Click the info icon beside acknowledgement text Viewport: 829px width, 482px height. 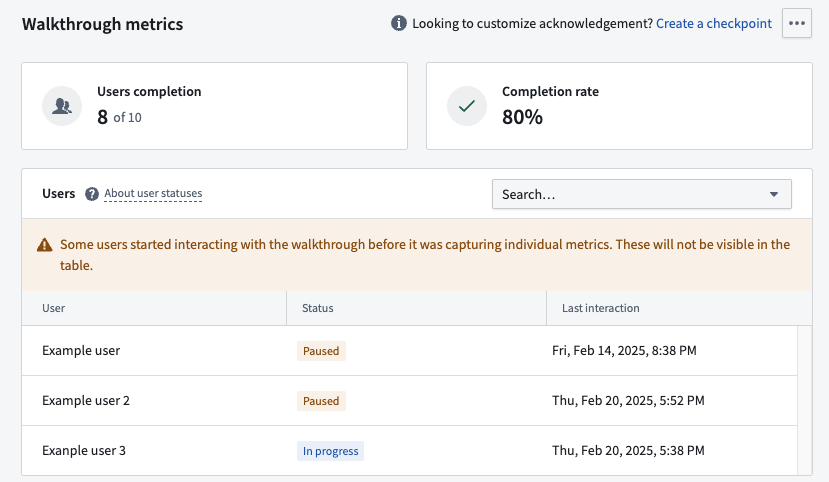pos(399,23)
